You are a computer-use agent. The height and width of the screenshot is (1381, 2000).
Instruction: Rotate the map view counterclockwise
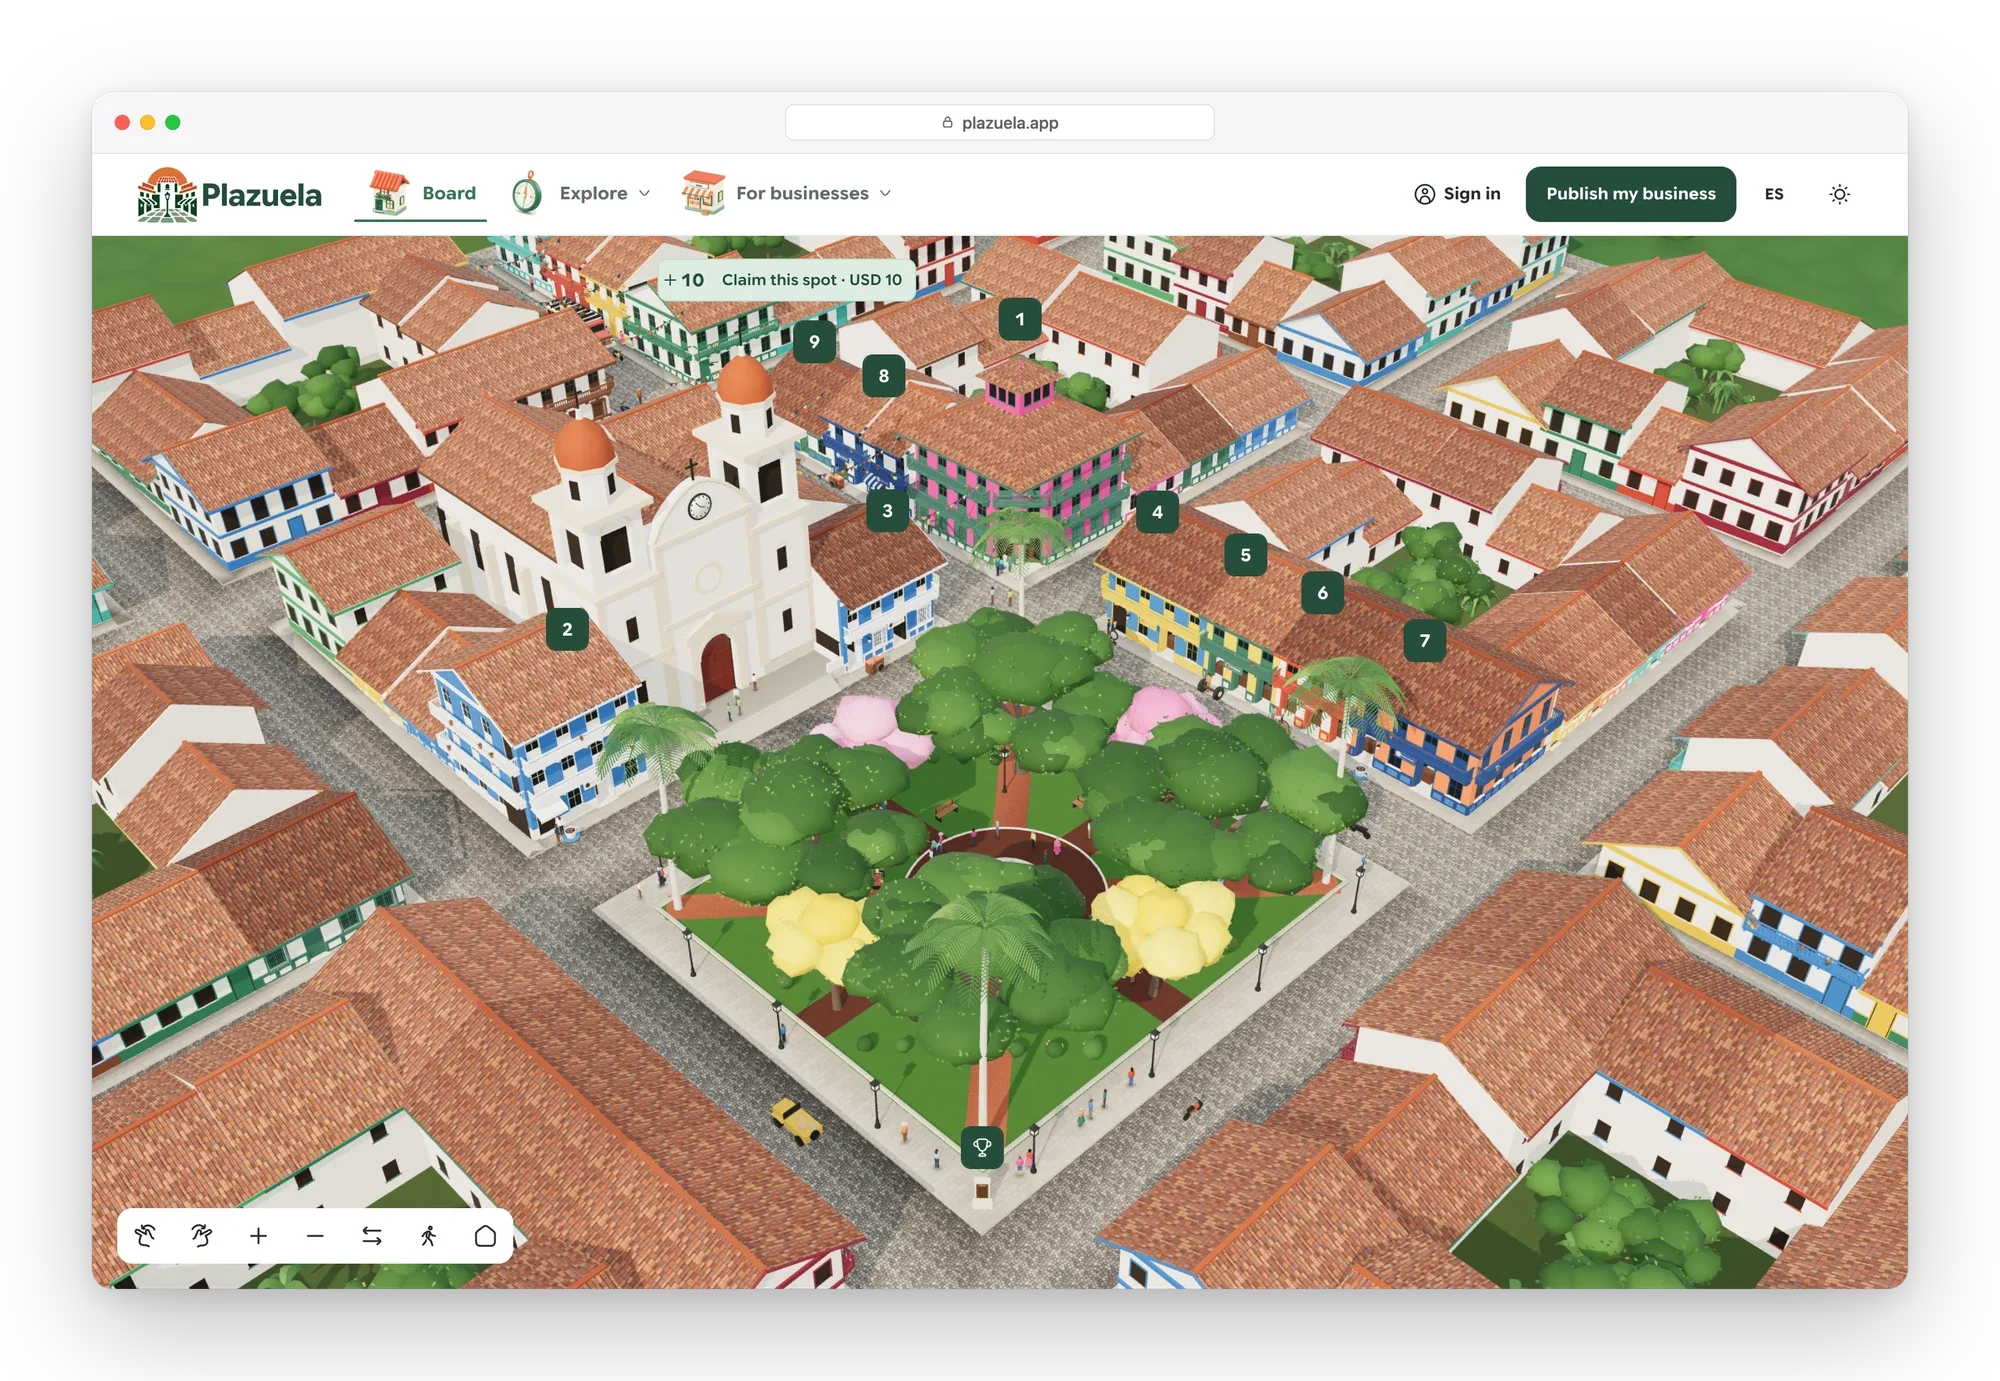(x=145, y=1236)
